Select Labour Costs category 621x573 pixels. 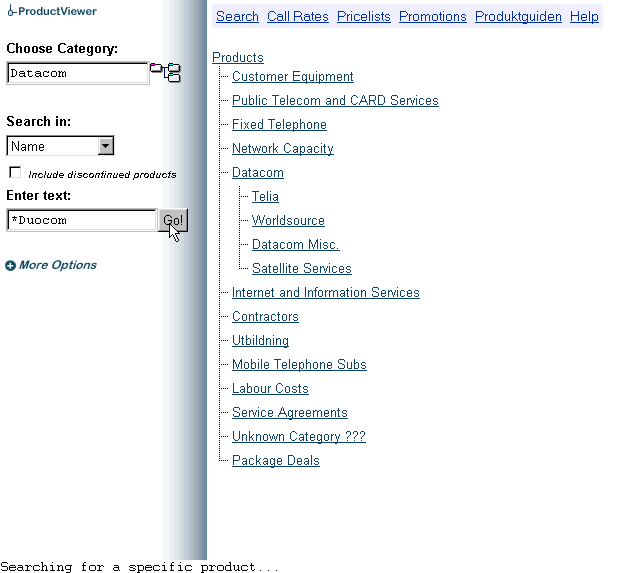(270, 388)
